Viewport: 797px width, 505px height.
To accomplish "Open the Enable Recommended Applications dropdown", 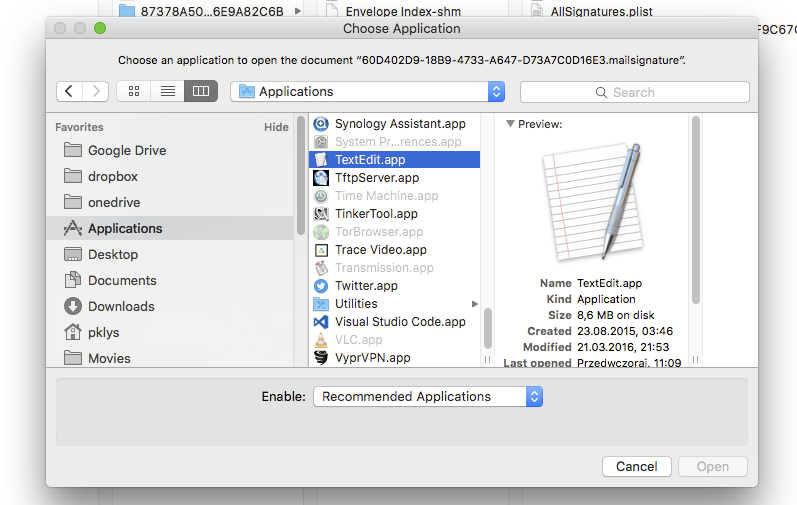I will [x=427, y=397].
